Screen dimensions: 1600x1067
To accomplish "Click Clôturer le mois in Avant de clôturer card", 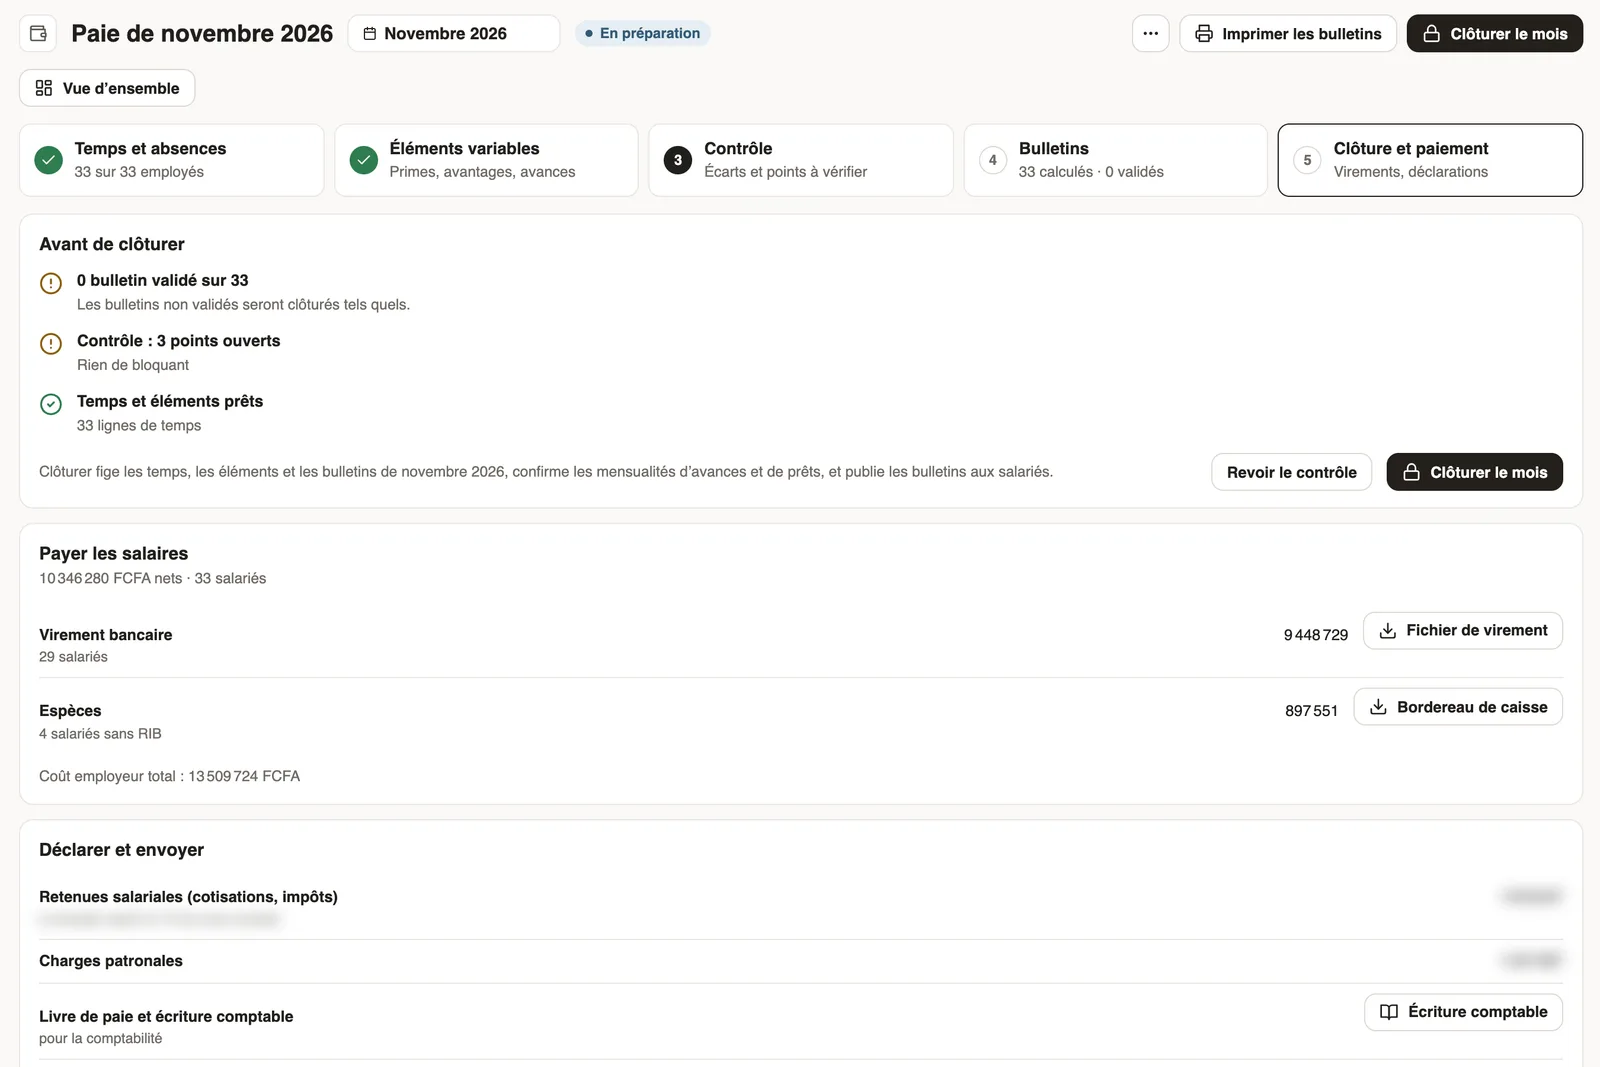I will (1475, 472).
